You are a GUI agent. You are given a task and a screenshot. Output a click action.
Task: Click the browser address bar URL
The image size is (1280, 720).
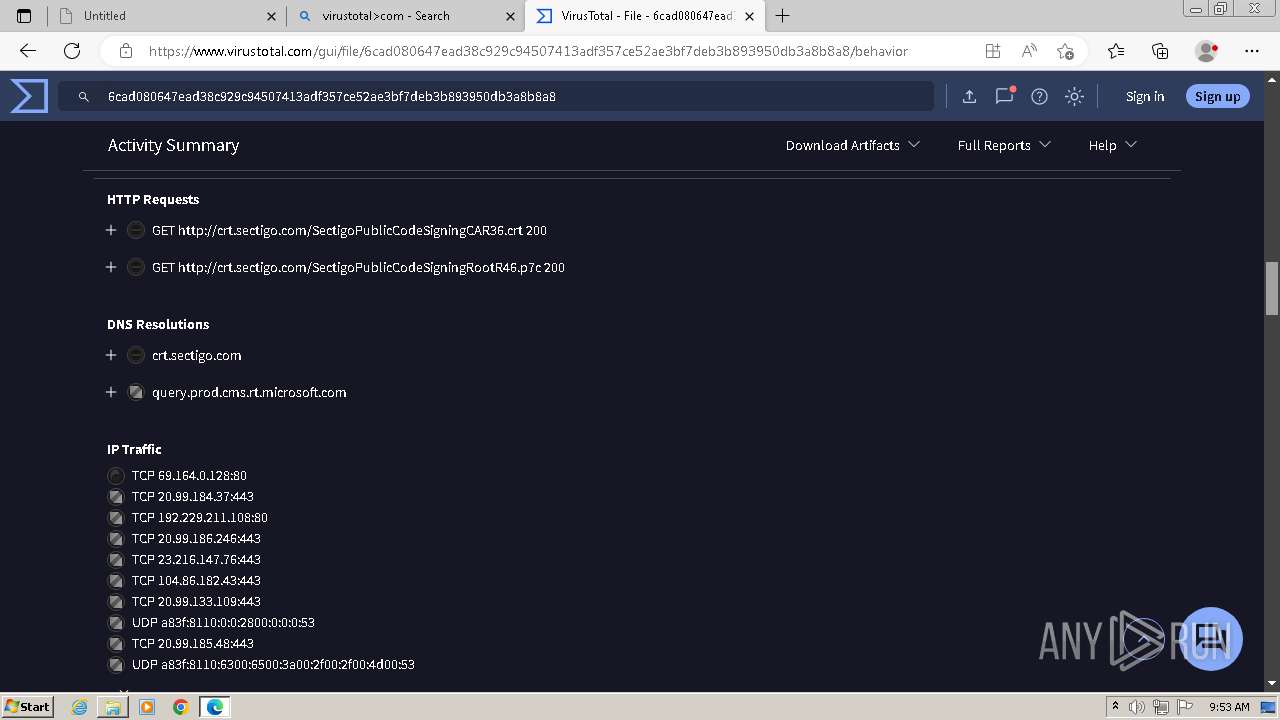click(528, 51)
